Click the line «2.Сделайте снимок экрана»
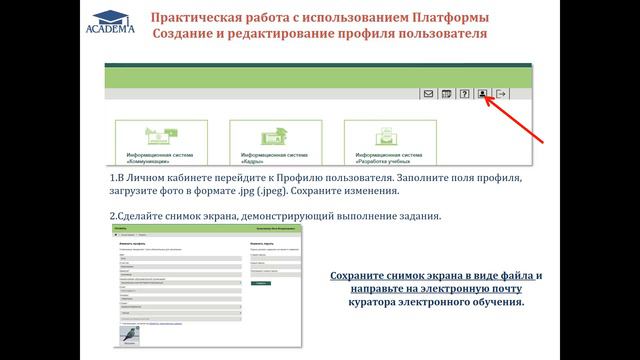The width and height of the screenshot is (640, 360). (x=275, y=216)
